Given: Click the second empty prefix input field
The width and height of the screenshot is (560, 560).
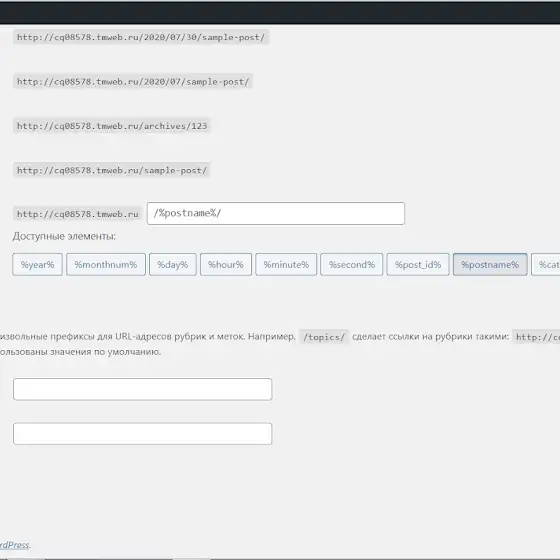Looking at the screenshot, I should pos(142,433).
